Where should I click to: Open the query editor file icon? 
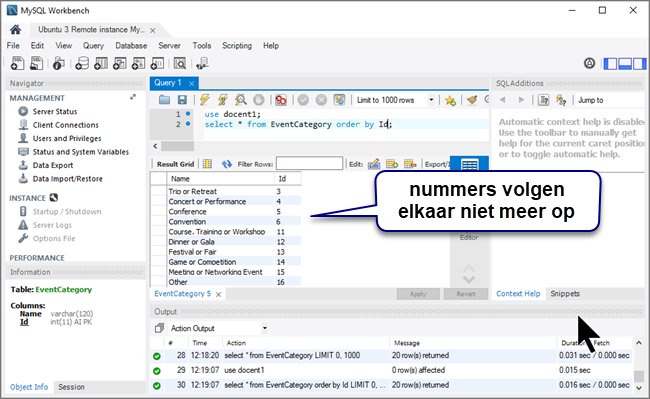(x=165, y=100)
